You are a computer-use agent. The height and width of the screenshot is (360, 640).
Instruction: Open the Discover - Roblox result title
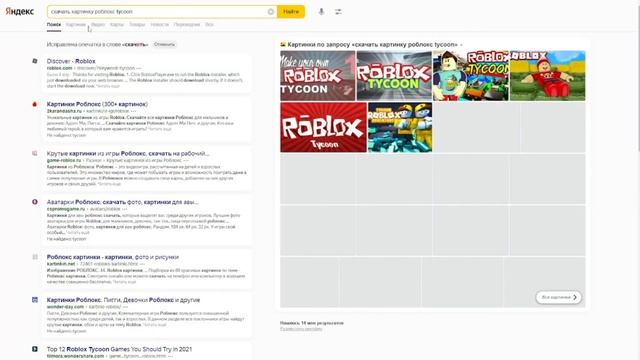point(71,61)
